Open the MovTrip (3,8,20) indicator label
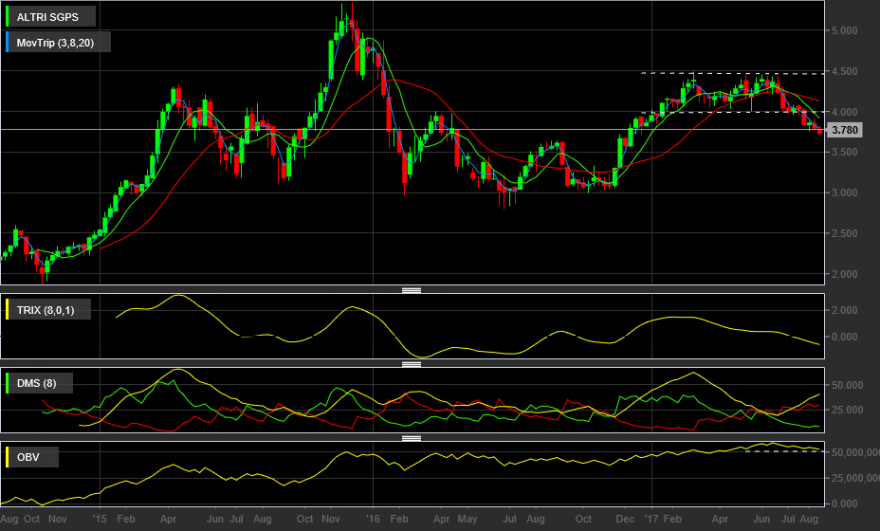880x531 pixels. [55, 43]
